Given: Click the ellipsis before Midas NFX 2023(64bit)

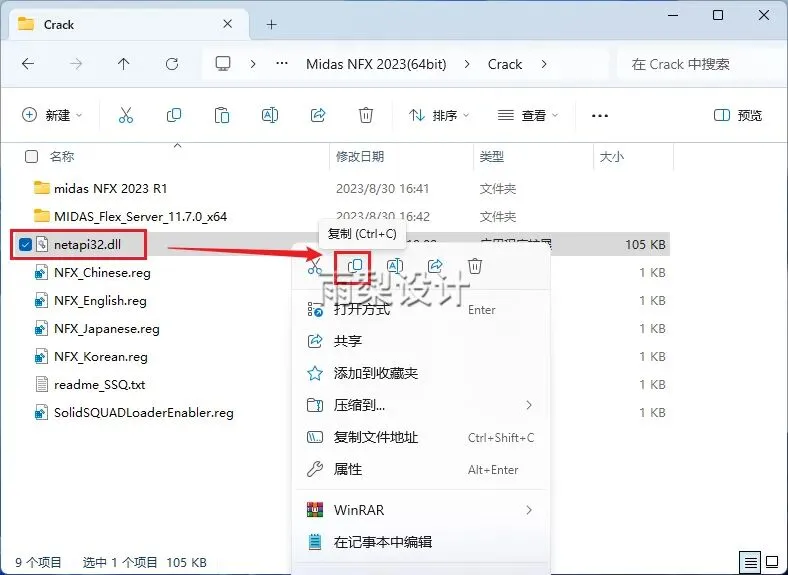Looking at the screenshot, I should pyautogui.click(x=282, y=64).
